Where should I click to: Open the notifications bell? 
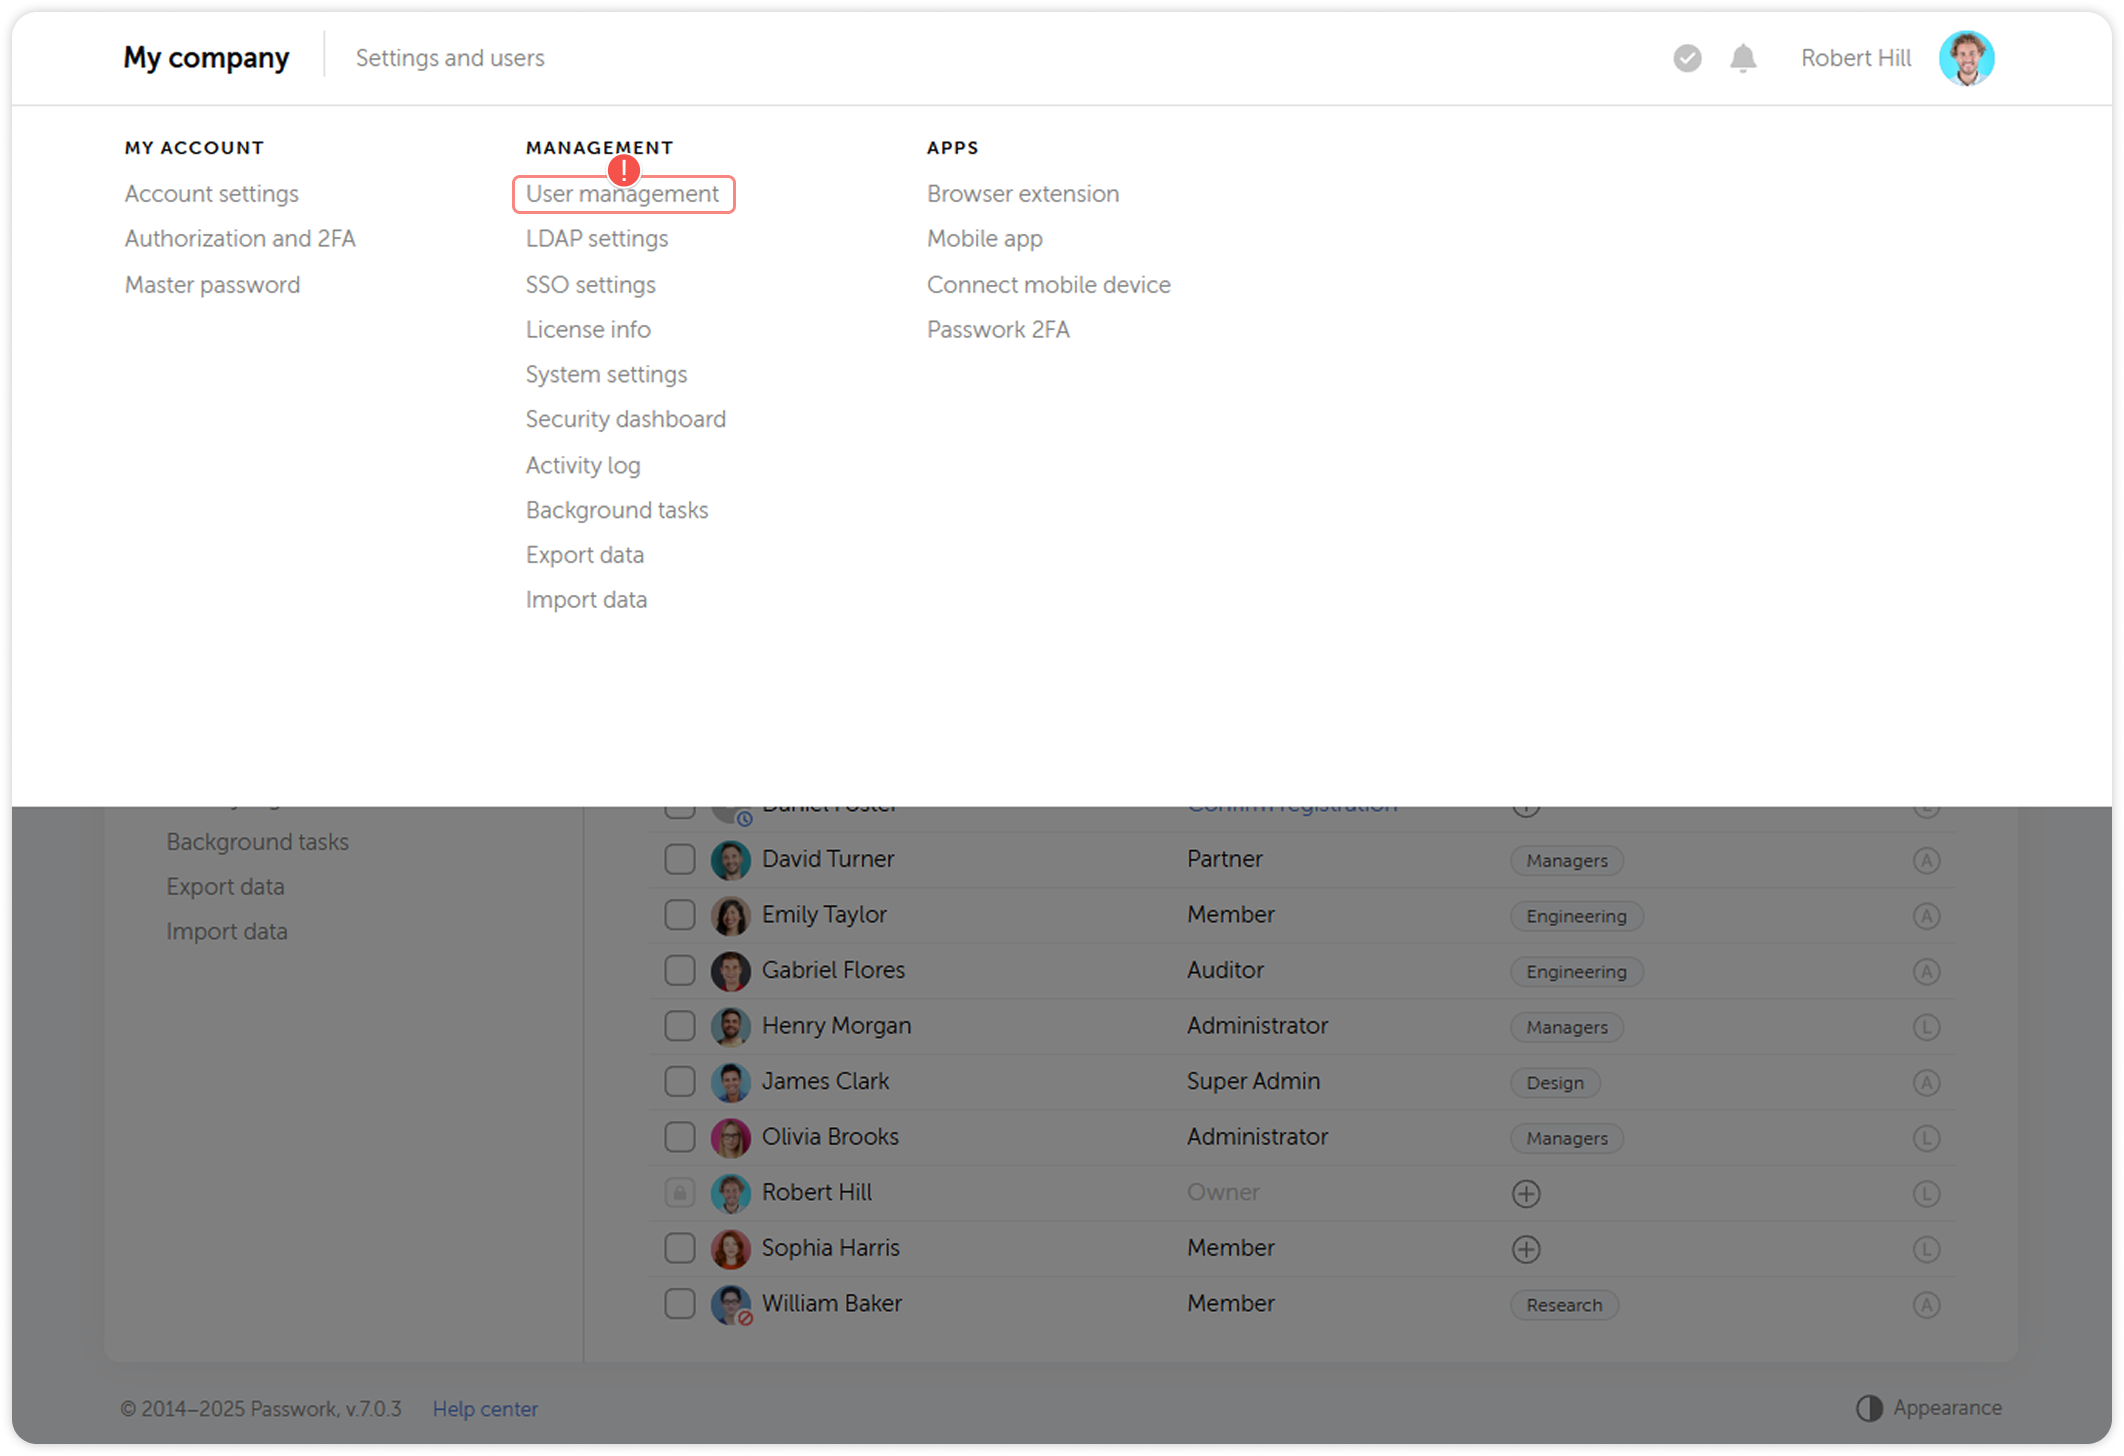(x=1743, y=58)
